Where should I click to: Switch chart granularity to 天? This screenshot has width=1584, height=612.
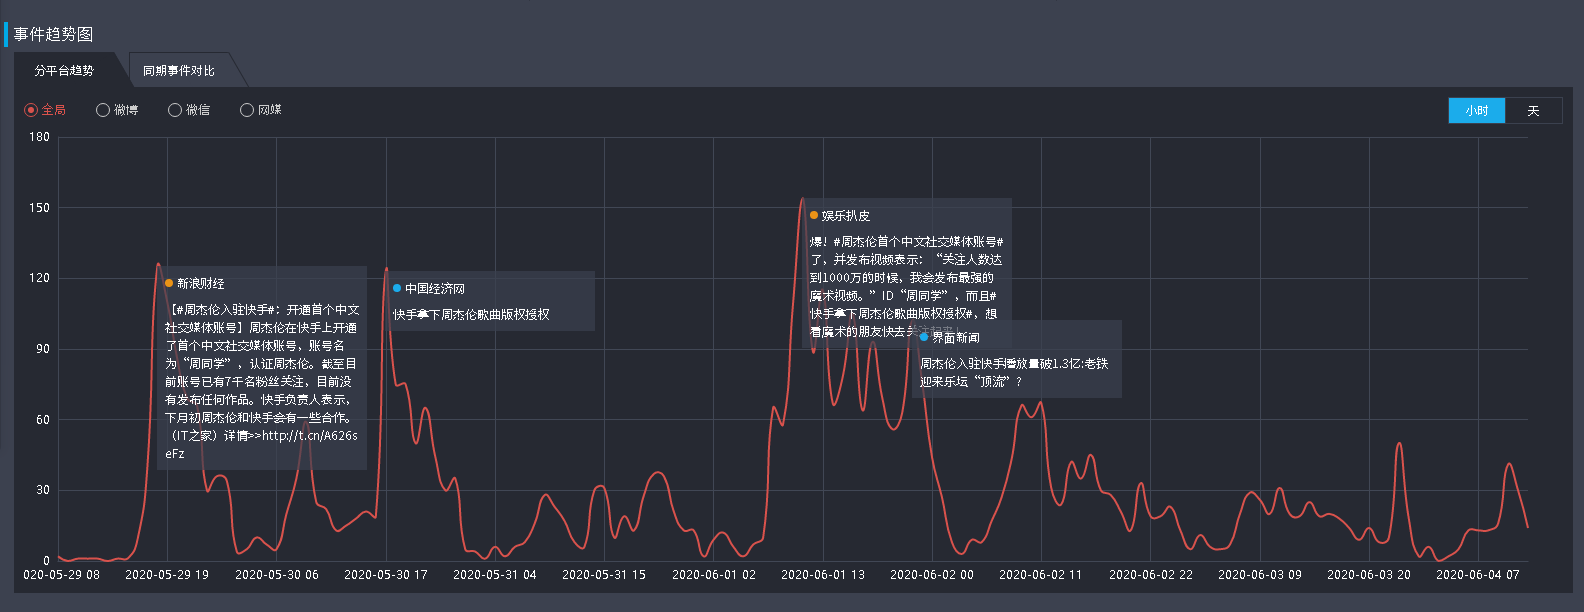click(x=1533, y=111)
